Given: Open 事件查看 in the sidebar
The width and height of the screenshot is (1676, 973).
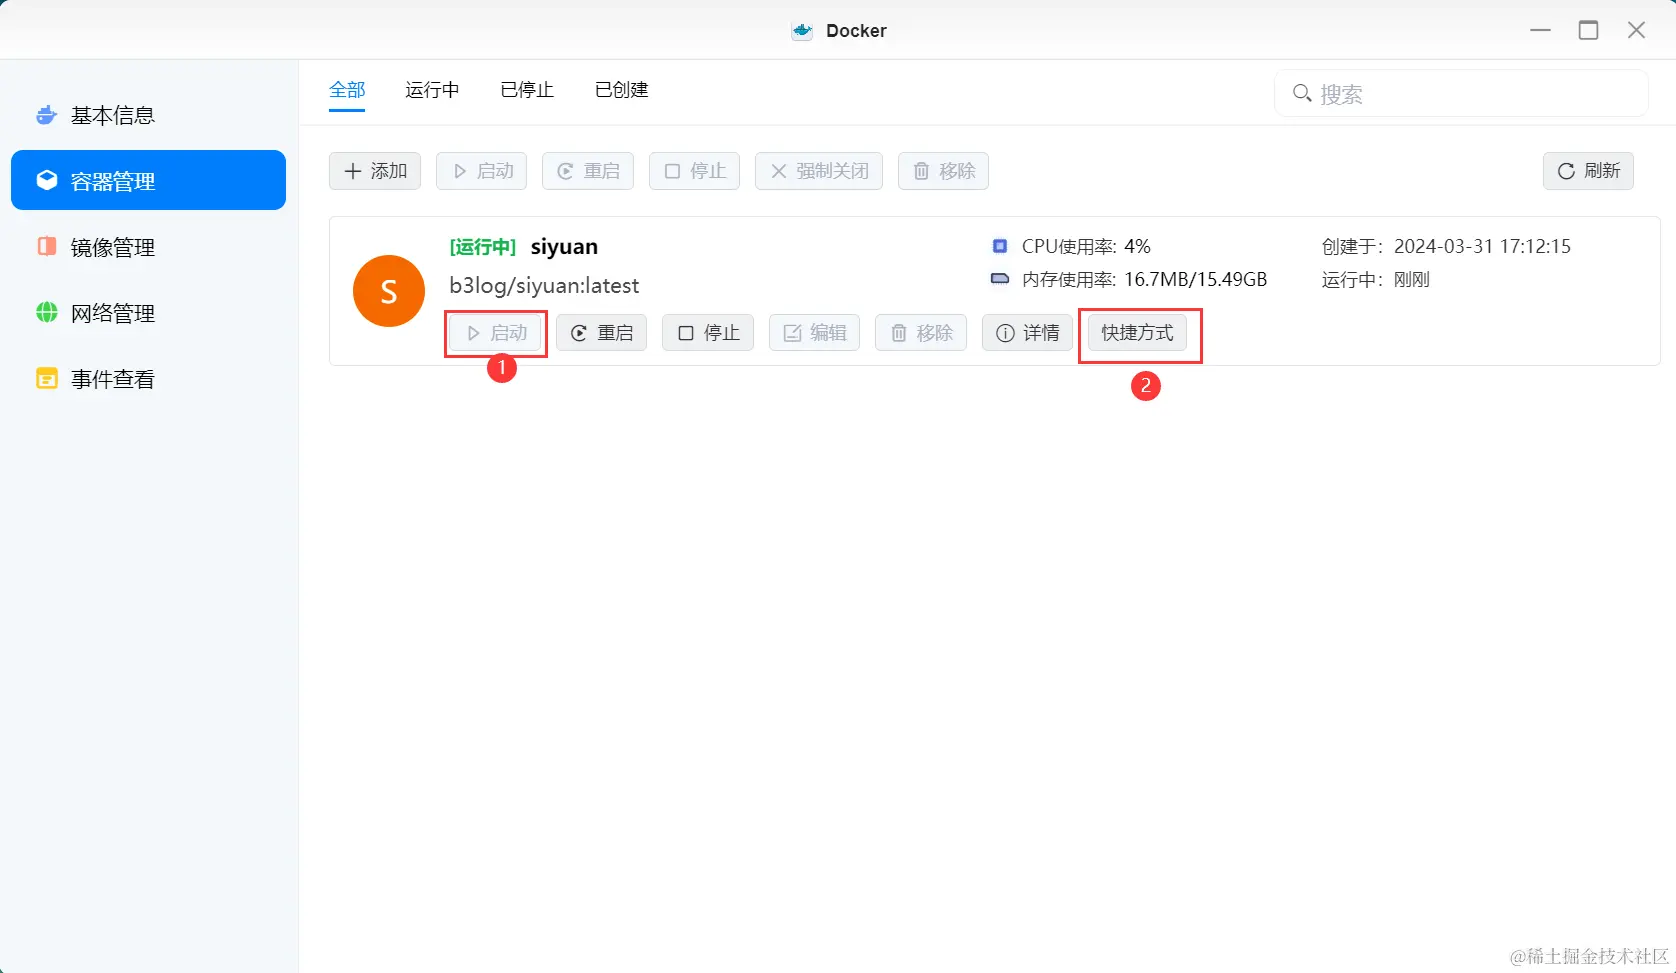Looking at the screenshot, I should (148, 379).
